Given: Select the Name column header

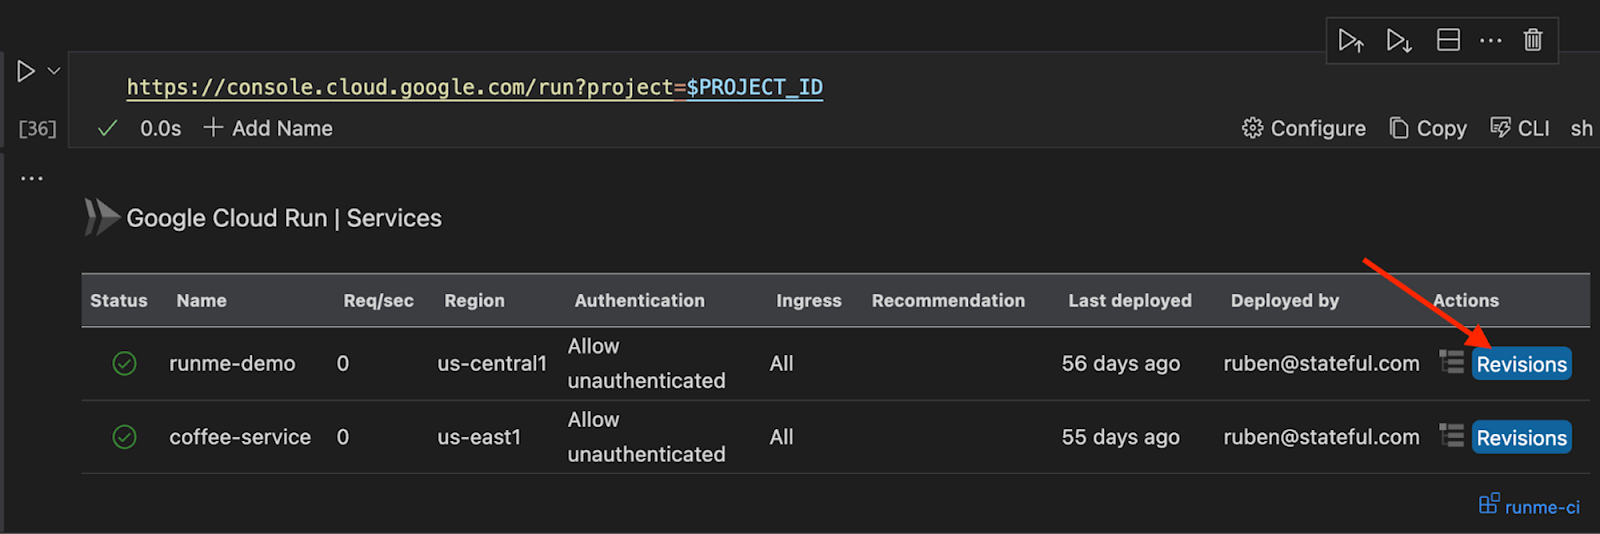Looking at the screenshot, I should pos(202,300).
